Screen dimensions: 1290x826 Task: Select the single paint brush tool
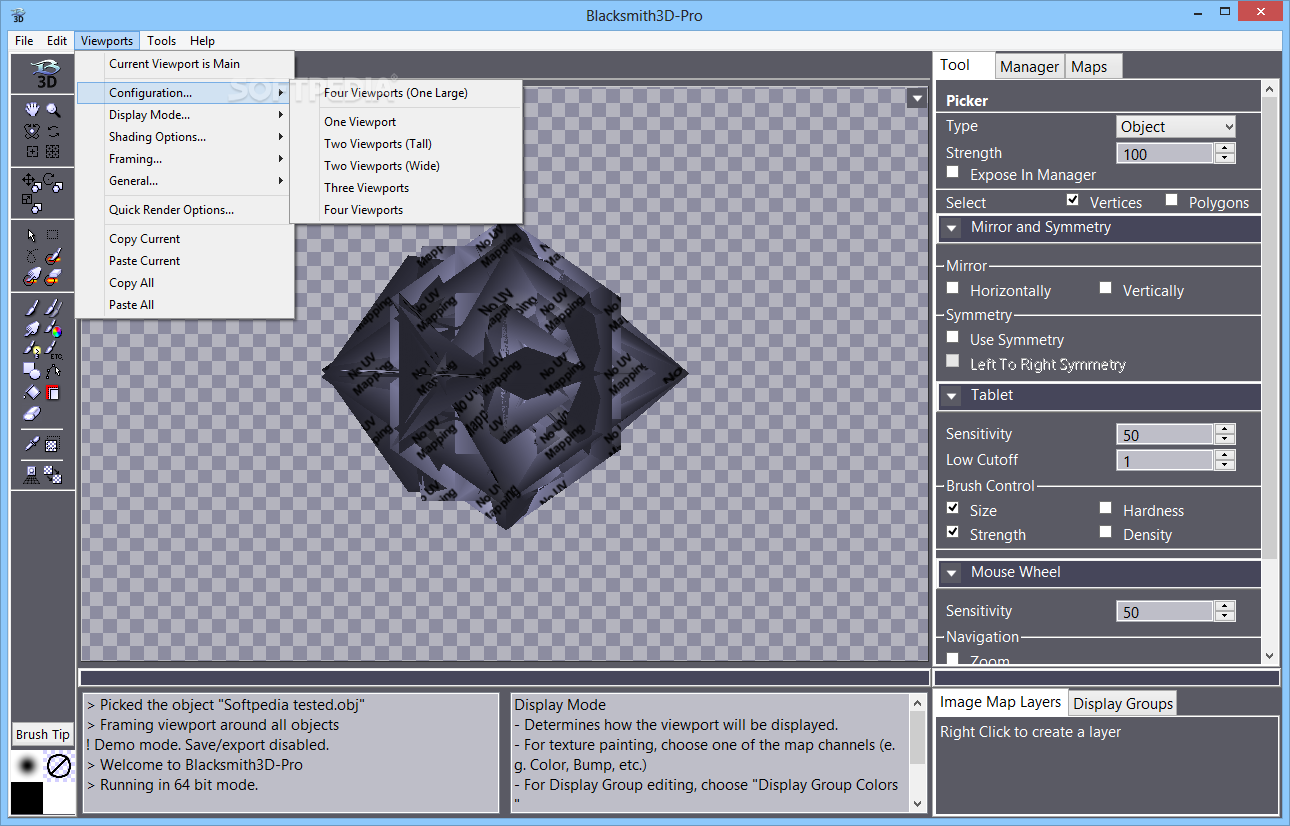[x=30, y=307]
